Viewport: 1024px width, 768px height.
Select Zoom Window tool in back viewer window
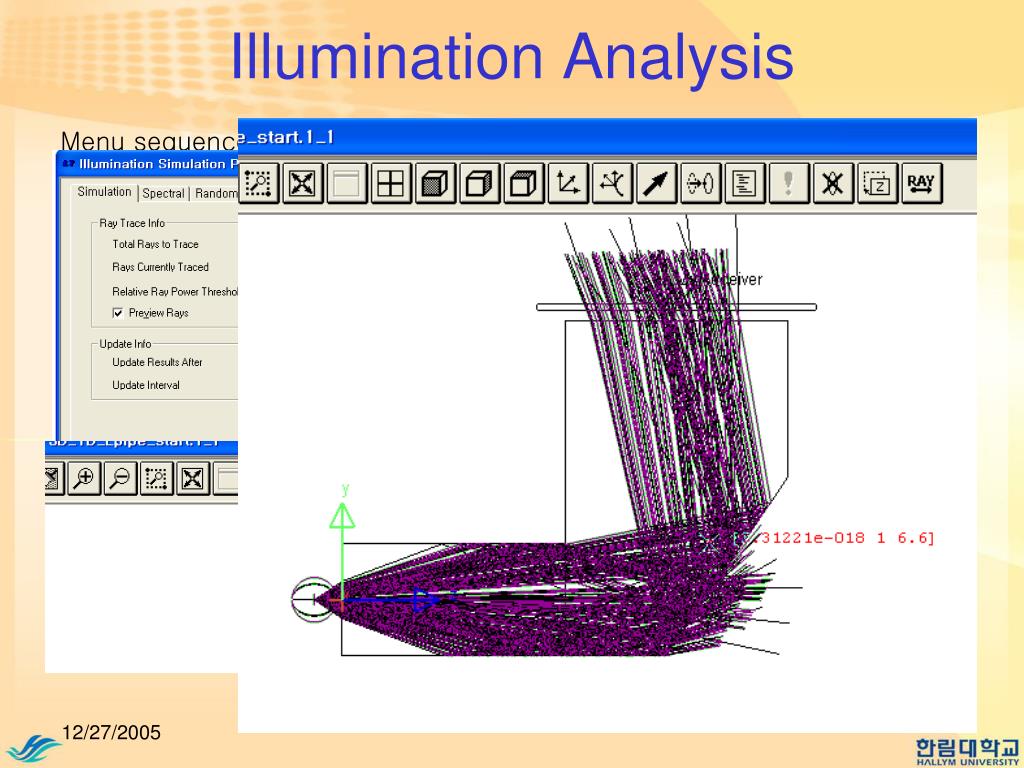pos(156,479)
